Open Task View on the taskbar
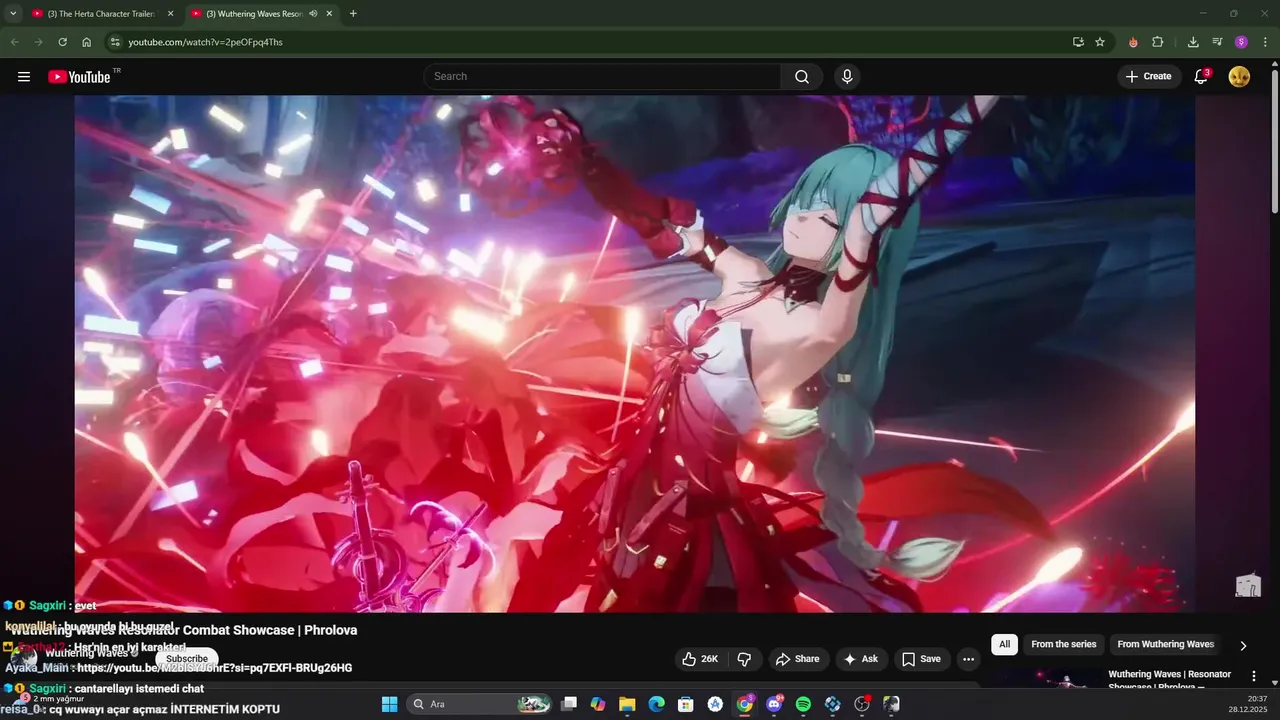 coord(569,704)
